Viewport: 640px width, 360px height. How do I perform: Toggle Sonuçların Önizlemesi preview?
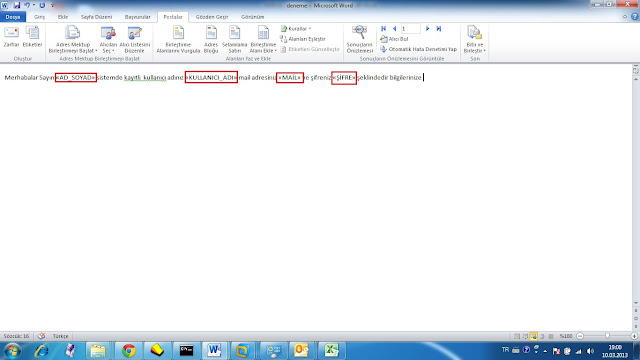tap(360, 39)
